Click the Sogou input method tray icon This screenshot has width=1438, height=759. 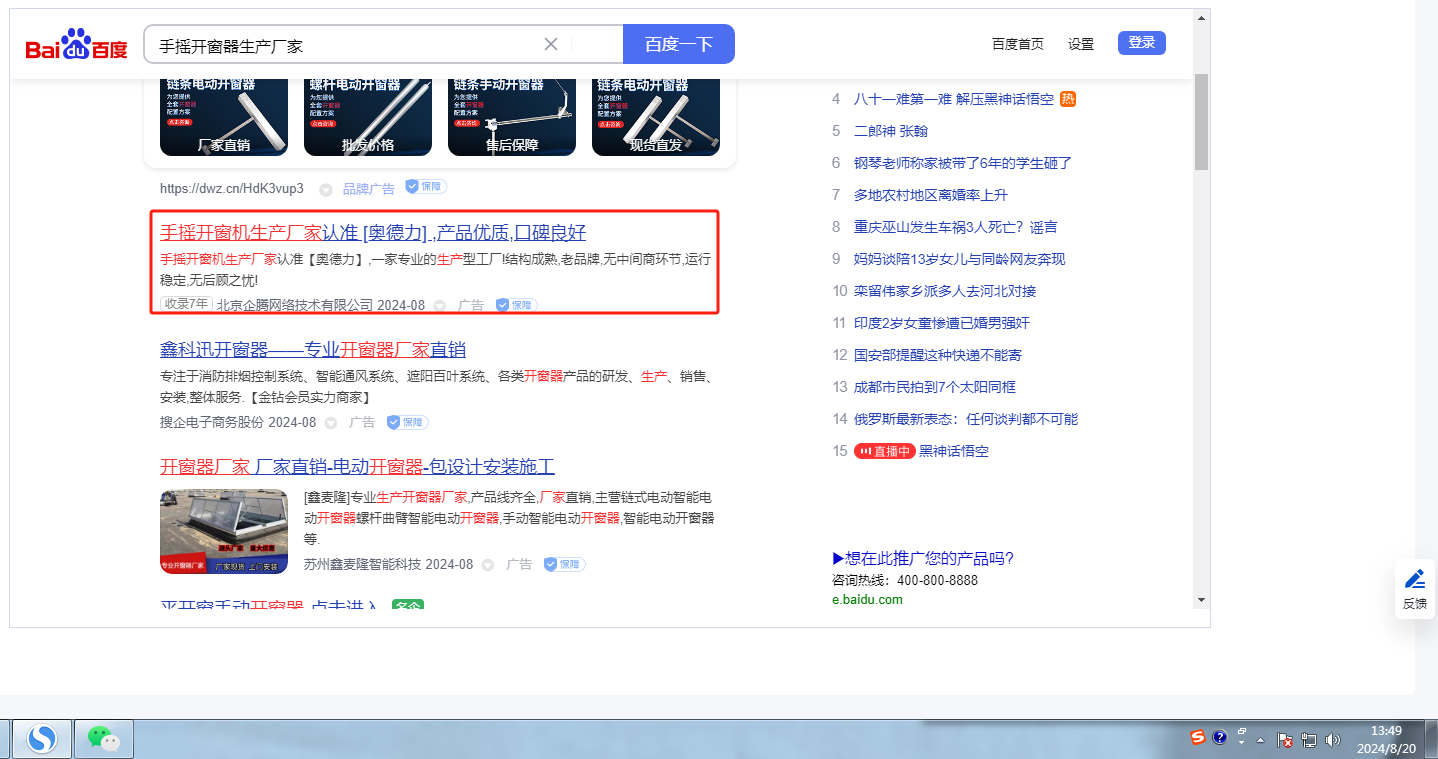1197,738
